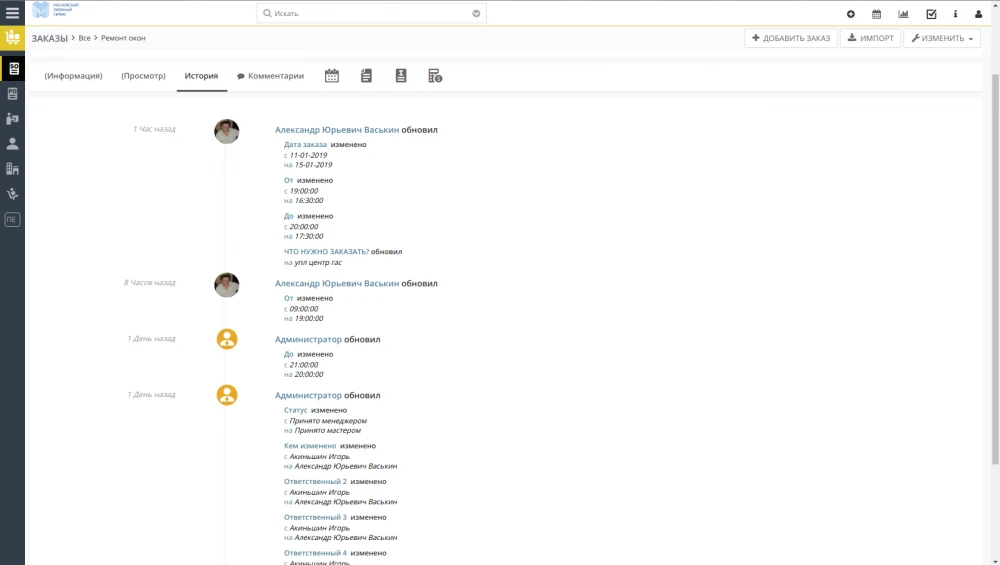This screenshot has width=1000, height=565.
Task: Click the invoice with dollar tab icon
Action: tap(435, 76)
